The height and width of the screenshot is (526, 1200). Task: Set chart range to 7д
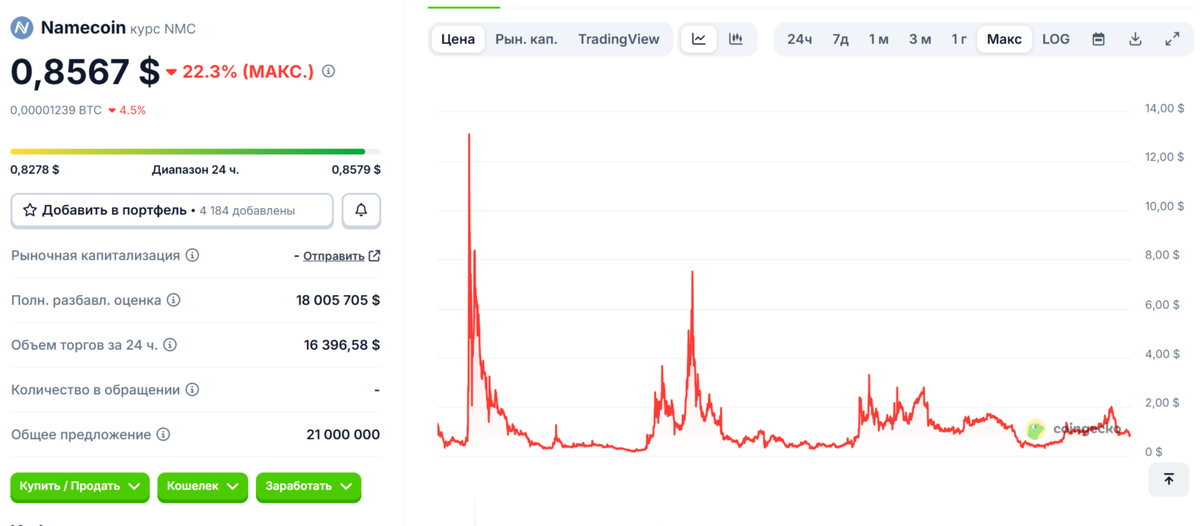pyautogui.click(x=841, y=39)
